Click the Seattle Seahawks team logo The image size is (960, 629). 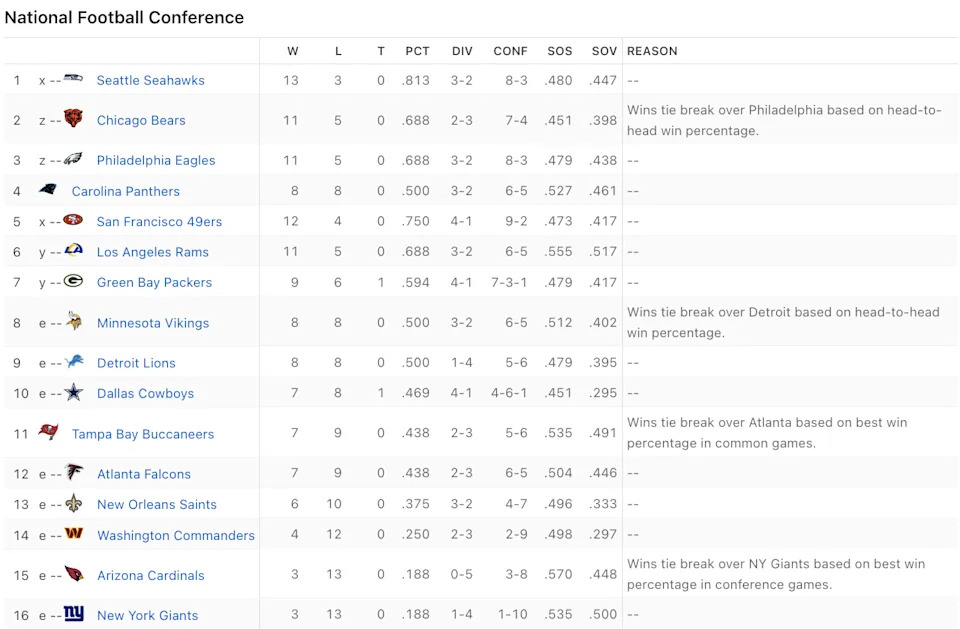click(x=74, y=79)
